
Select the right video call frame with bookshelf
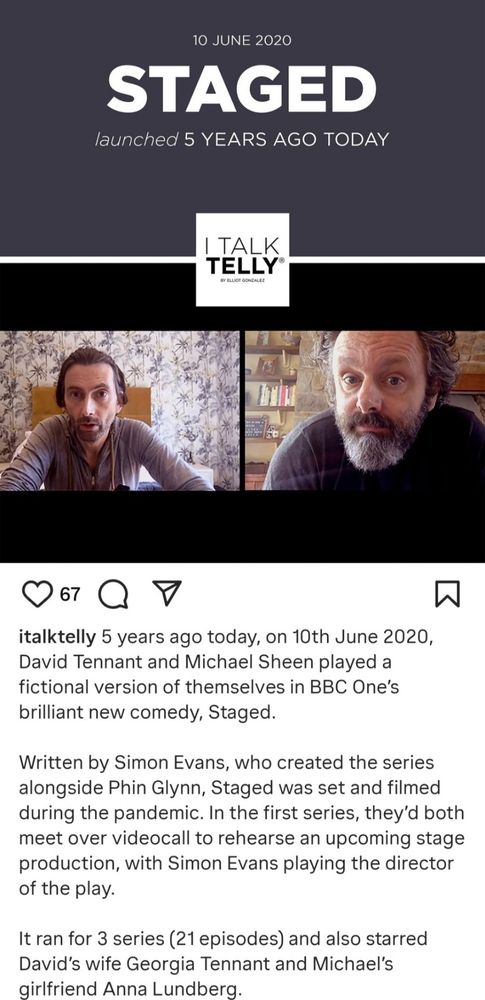pyautogui.click(x=365, y=411)
